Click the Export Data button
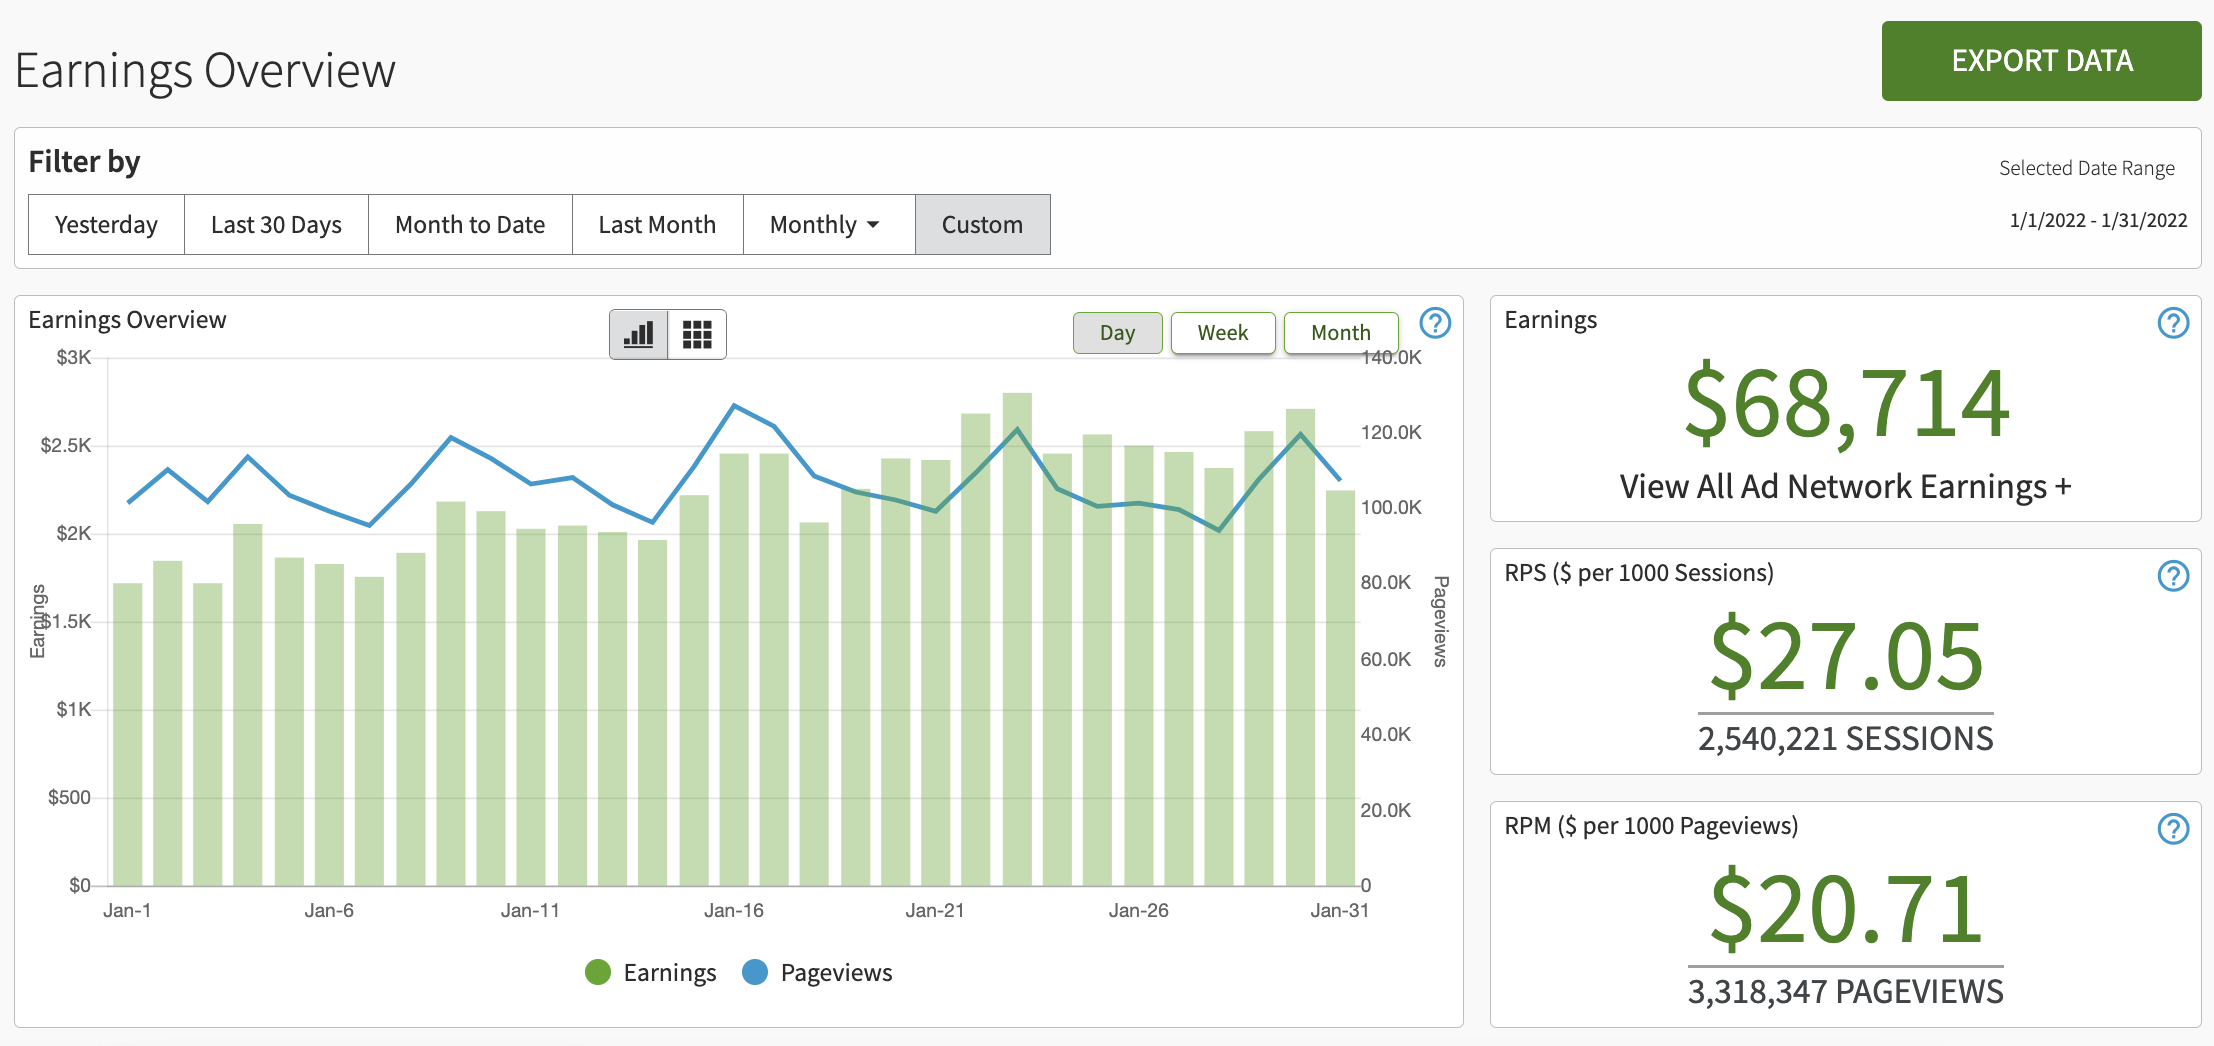 pos(2041,61)
